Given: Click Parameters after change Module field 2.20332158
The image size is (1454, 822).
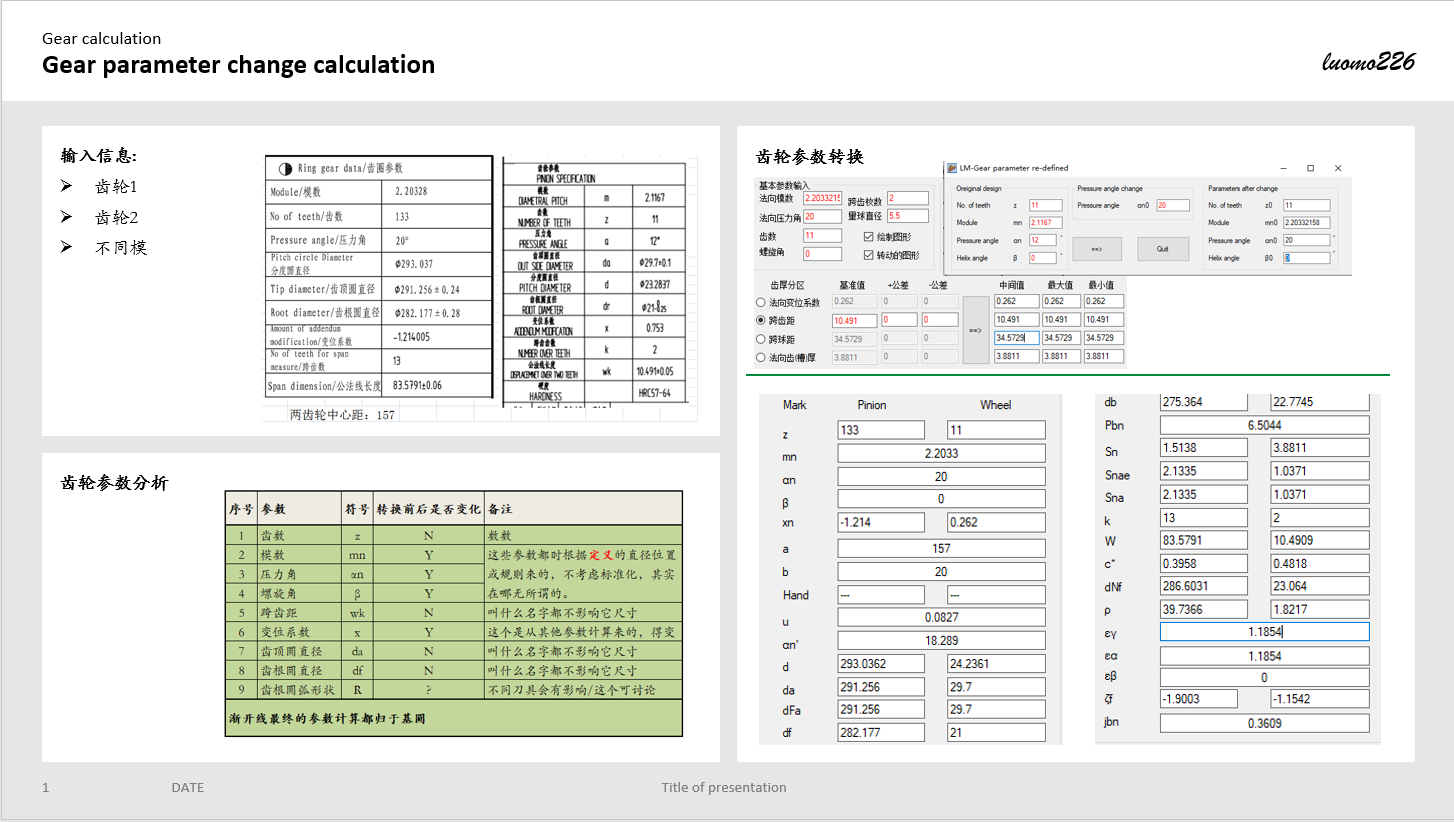Looking at the screenshot, I should (x=1306, y=222).
